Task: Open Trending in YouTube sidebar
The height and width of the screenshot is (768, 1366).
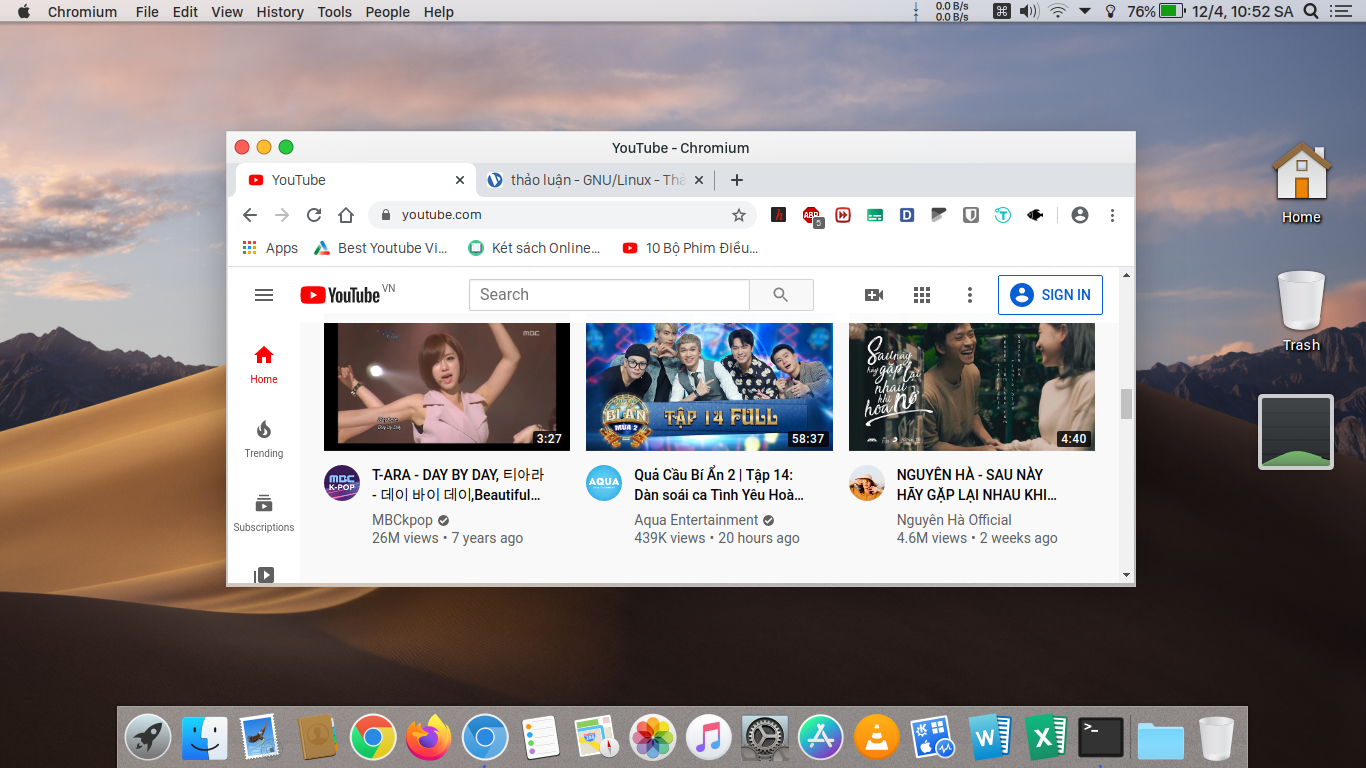Action: point(264,439)
